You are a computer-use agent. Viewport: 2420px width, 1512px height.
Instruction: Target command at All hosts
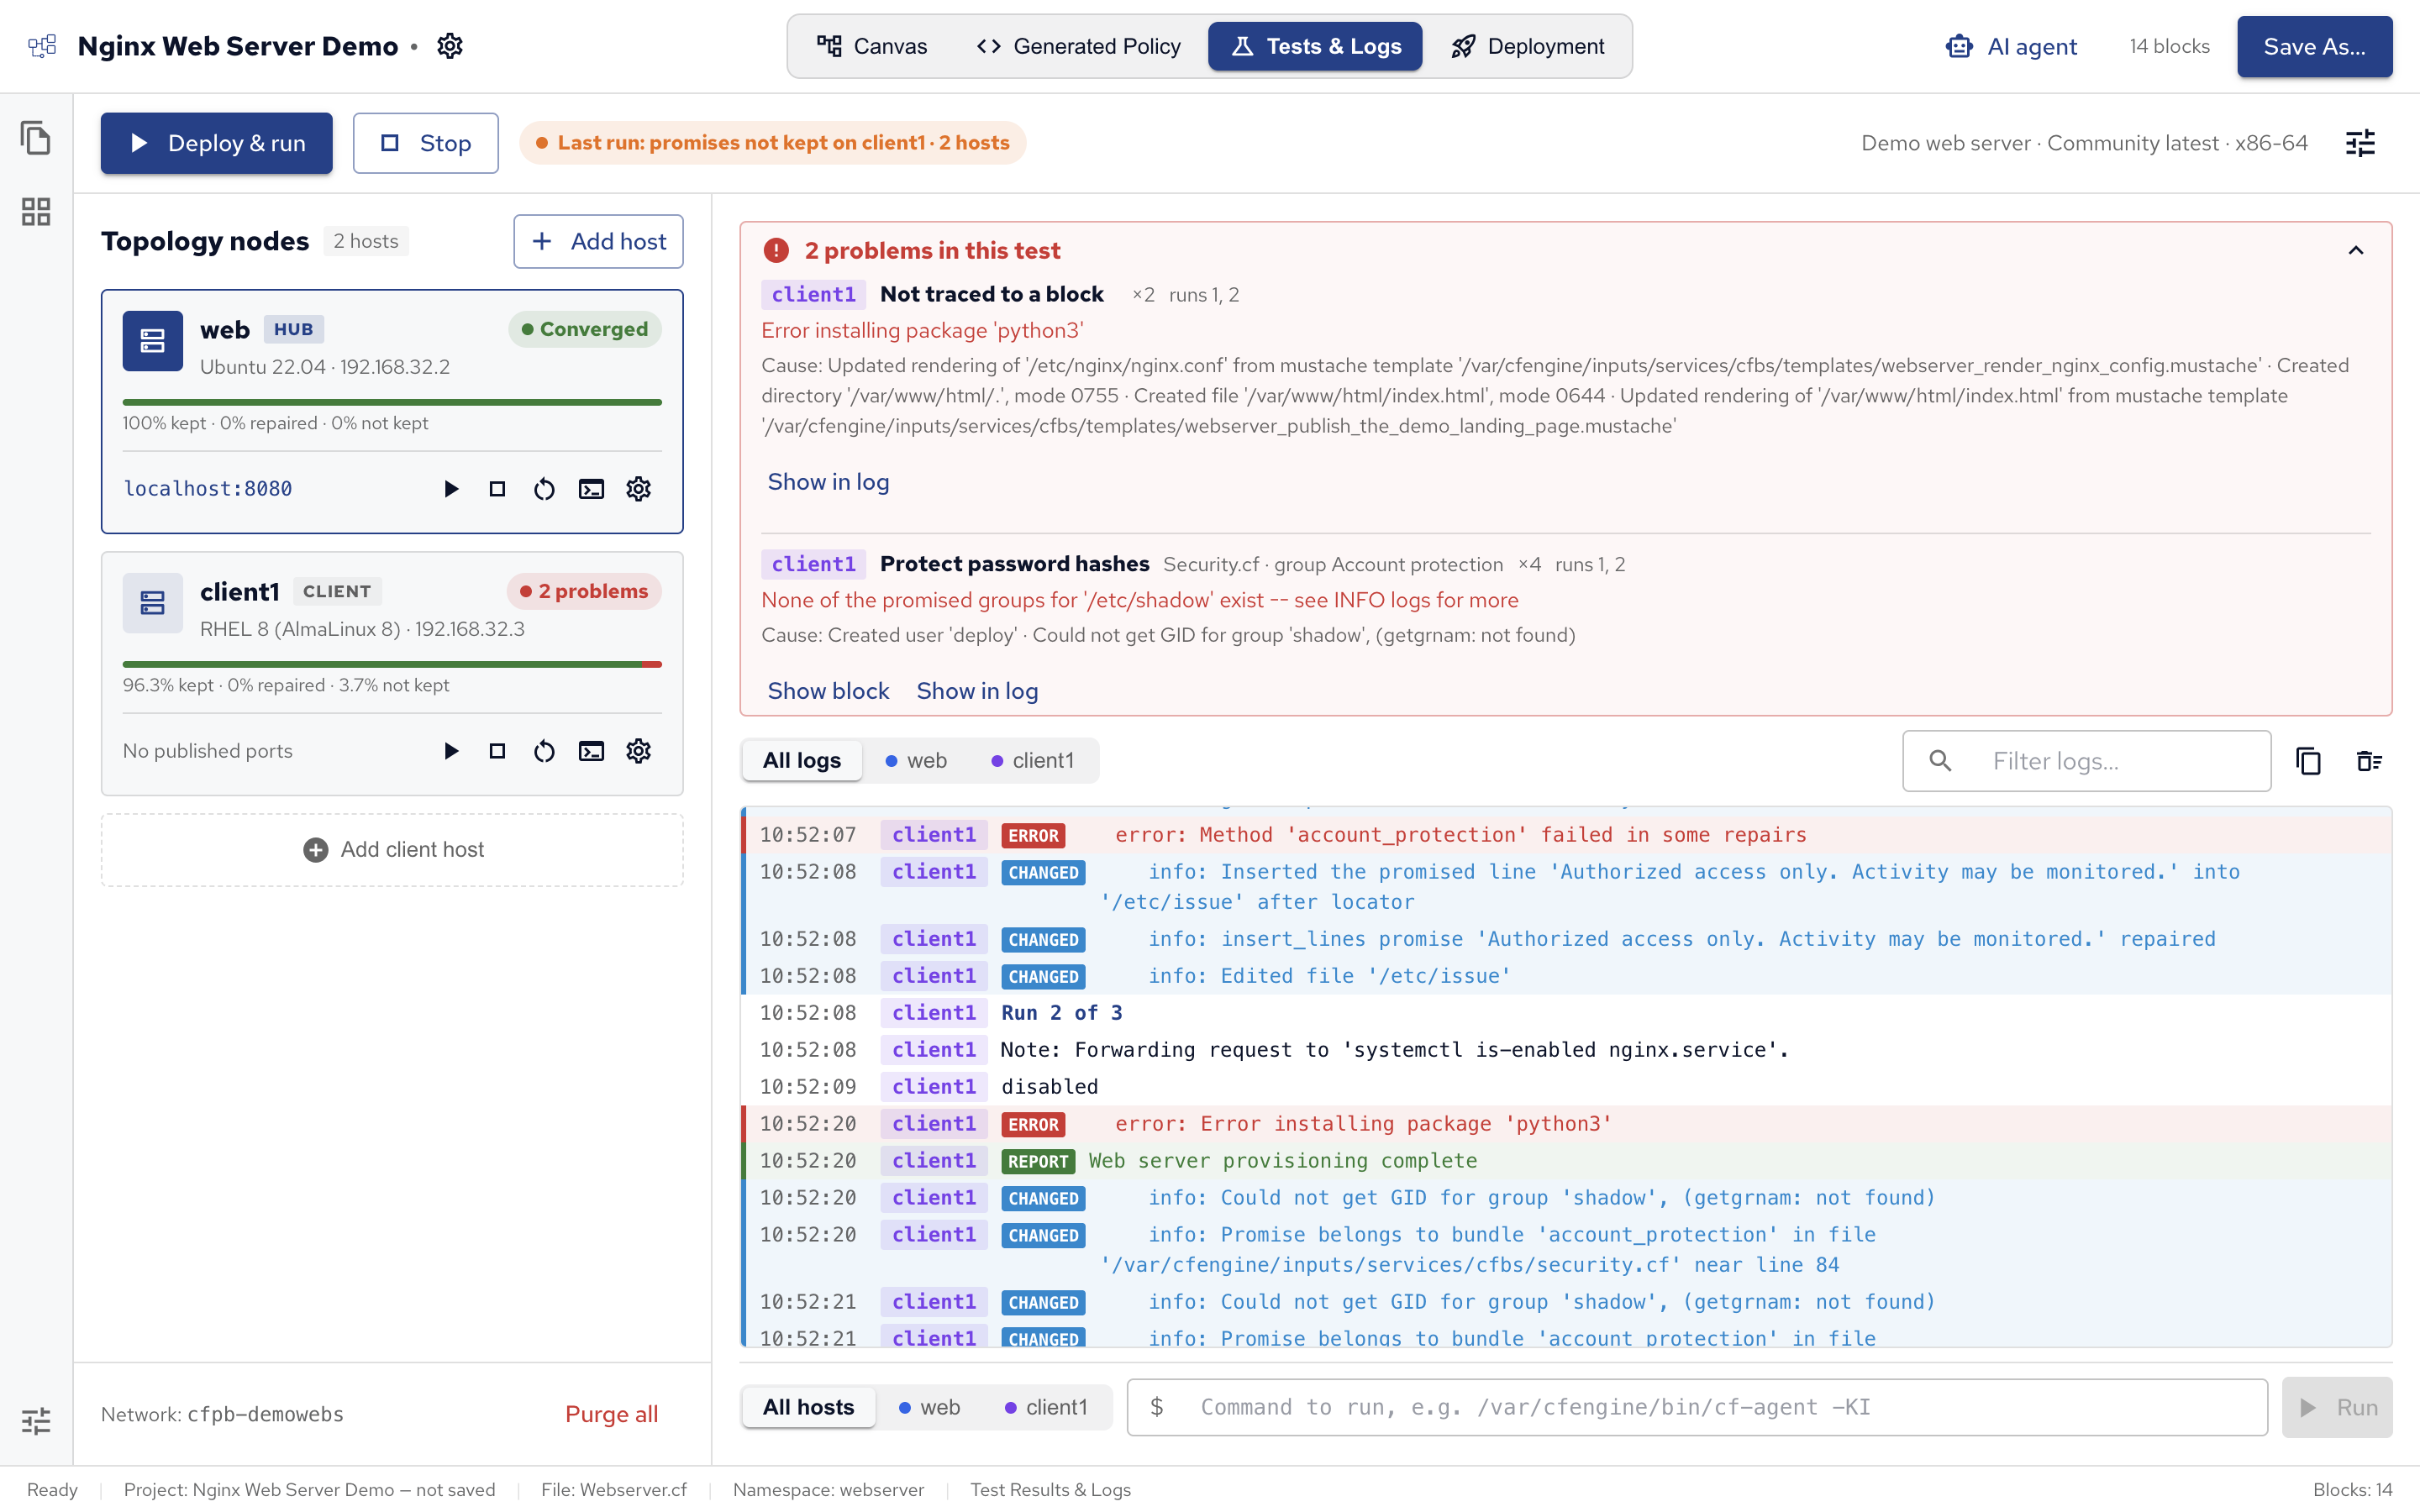tap(808, 1407)
